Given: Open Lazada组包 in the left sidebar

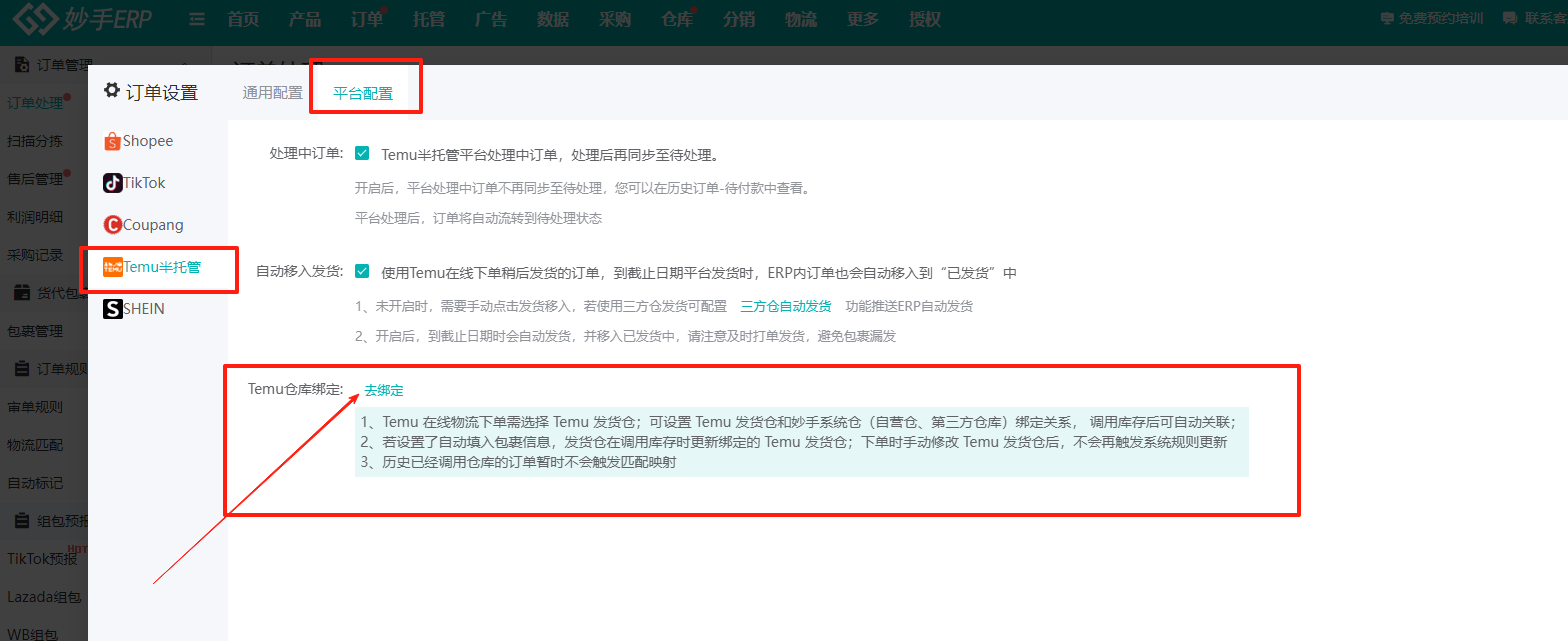Looking at the screenshot, I should click(x=44, y=597).
